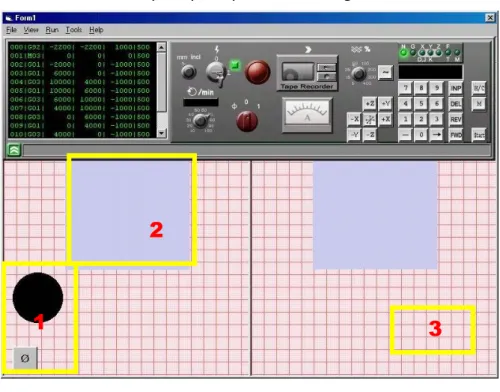Viewport: 500px width, 392px height.
Task: Click the center jog key between -X and +X
Action: 370,119
